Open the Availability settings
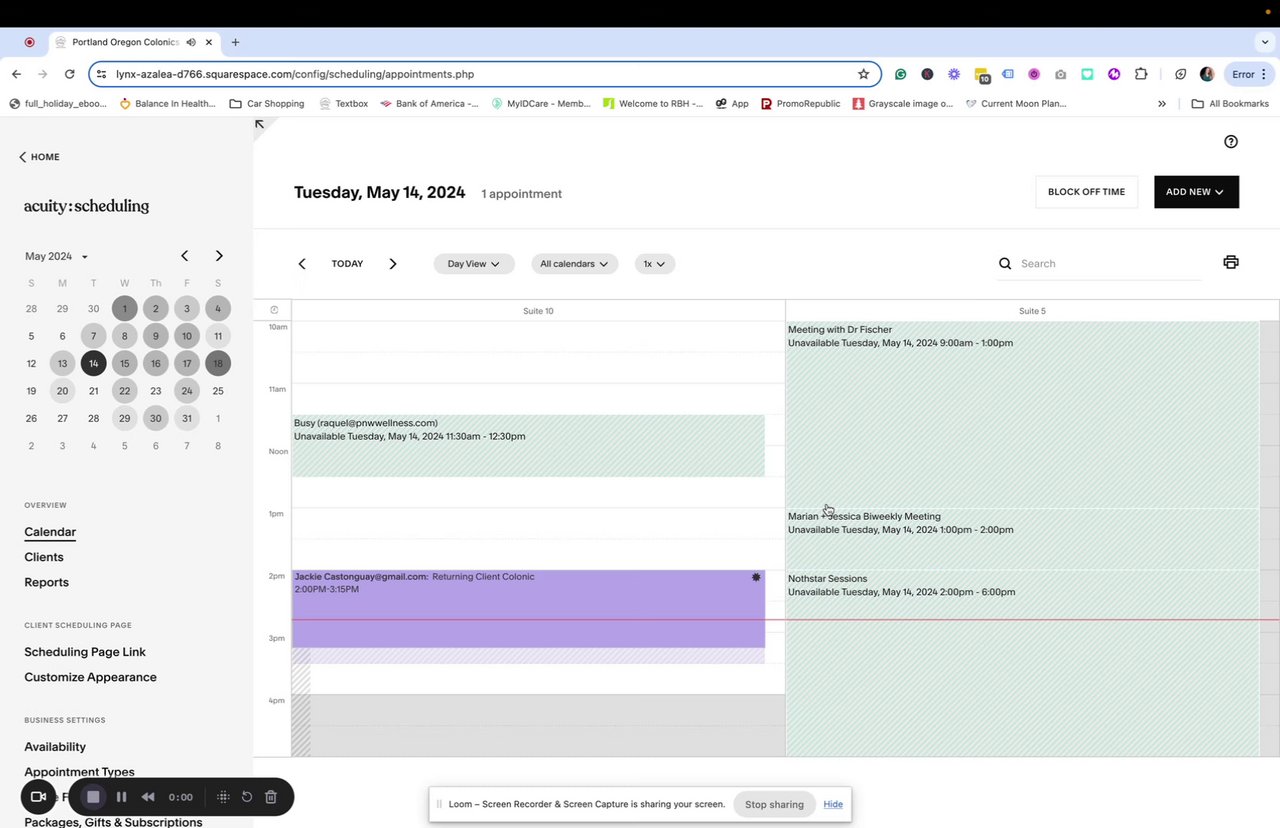 point(55,747)
